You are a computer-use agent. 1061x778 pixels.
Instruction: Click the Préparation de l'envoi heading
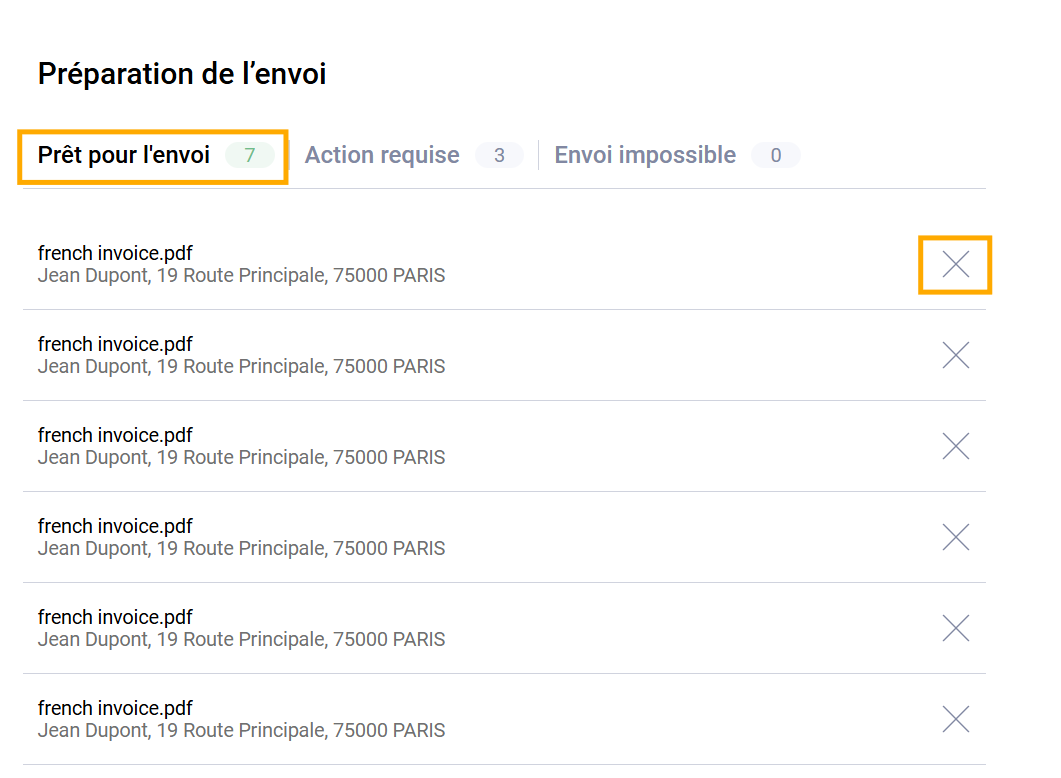pyautogui.click(x=182, y=74)
